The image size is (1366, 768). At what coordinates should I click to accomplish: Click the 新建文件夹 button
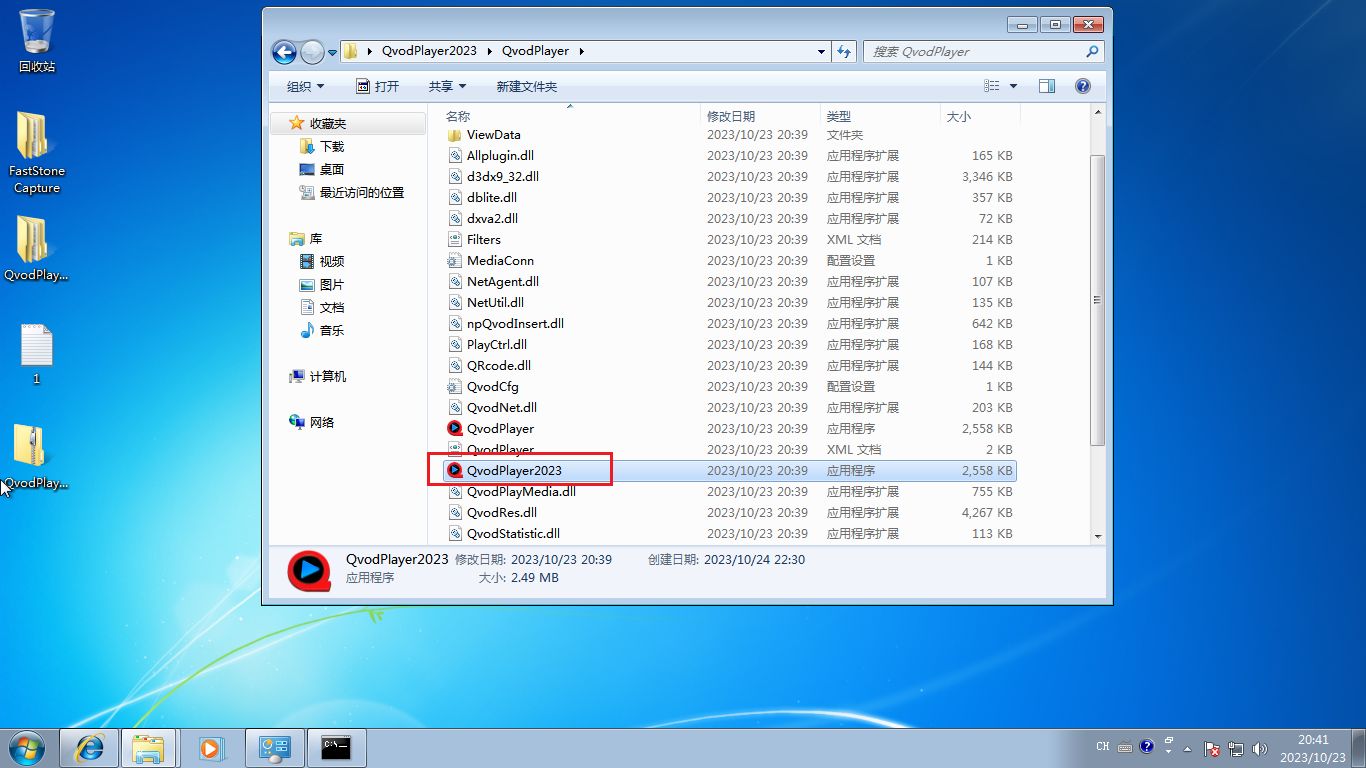click(x=528, y=86)
